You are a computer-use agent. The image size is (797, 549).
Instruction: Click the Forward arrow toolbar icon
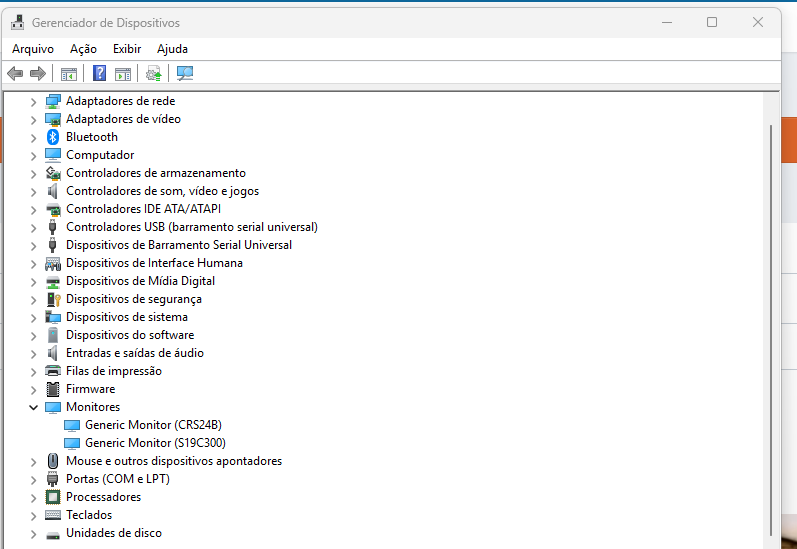38,74
